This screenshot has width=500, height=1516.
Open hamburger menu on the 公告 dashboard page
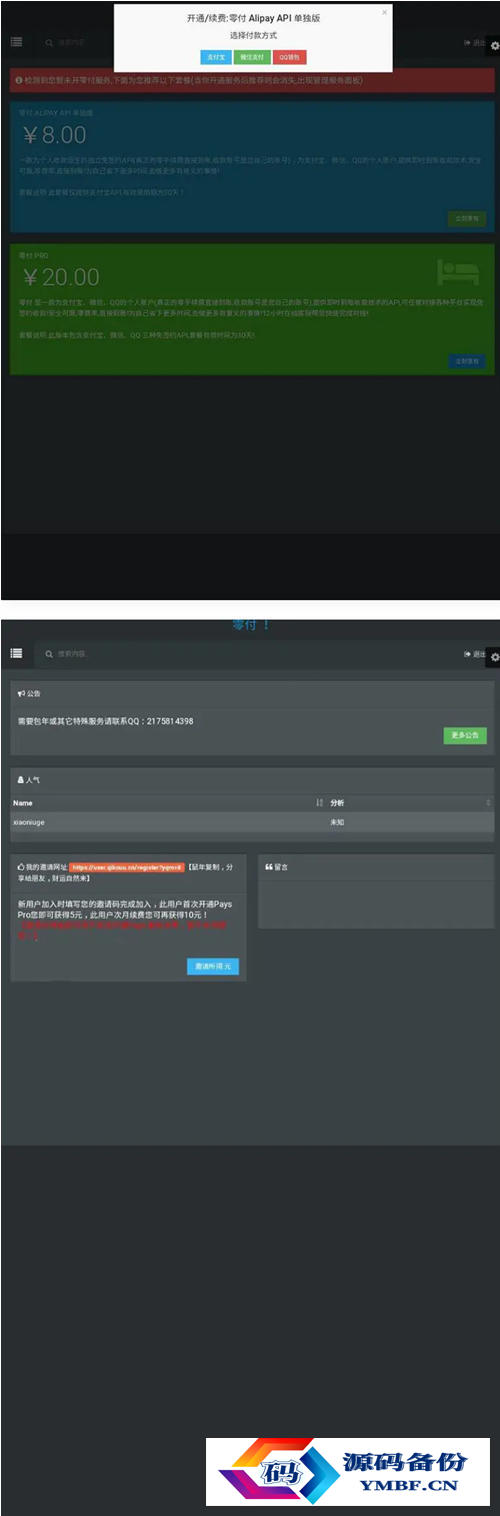click(x=16, y=653)
